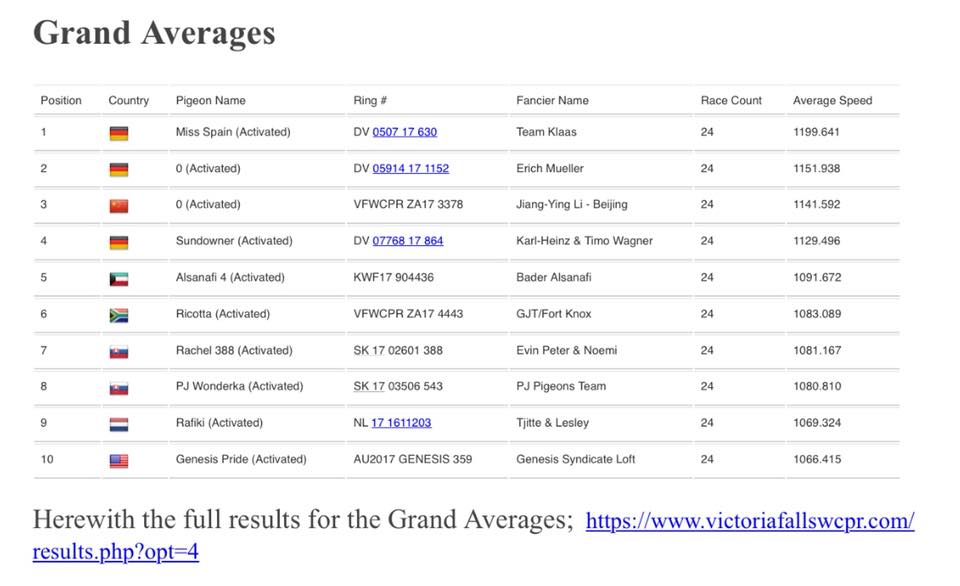Click the Netherlands flag beside Rafiki
The height and width of the screenshot is (586, 960).
[118, 424]
